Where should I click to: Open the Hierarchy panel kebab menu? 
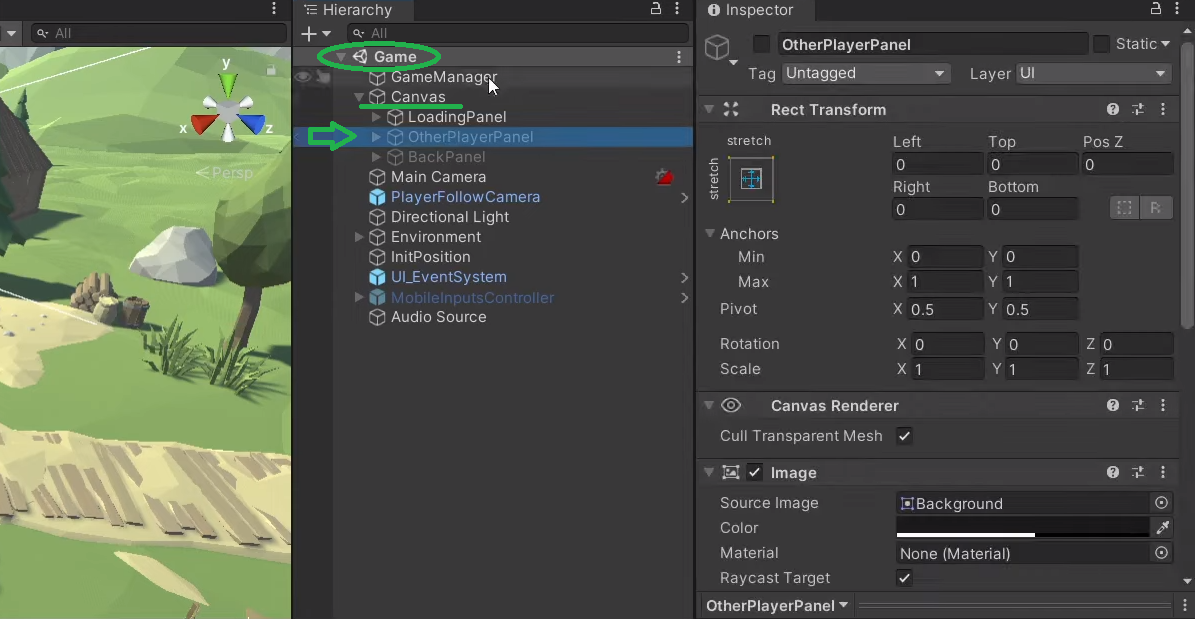pos(678,9)
